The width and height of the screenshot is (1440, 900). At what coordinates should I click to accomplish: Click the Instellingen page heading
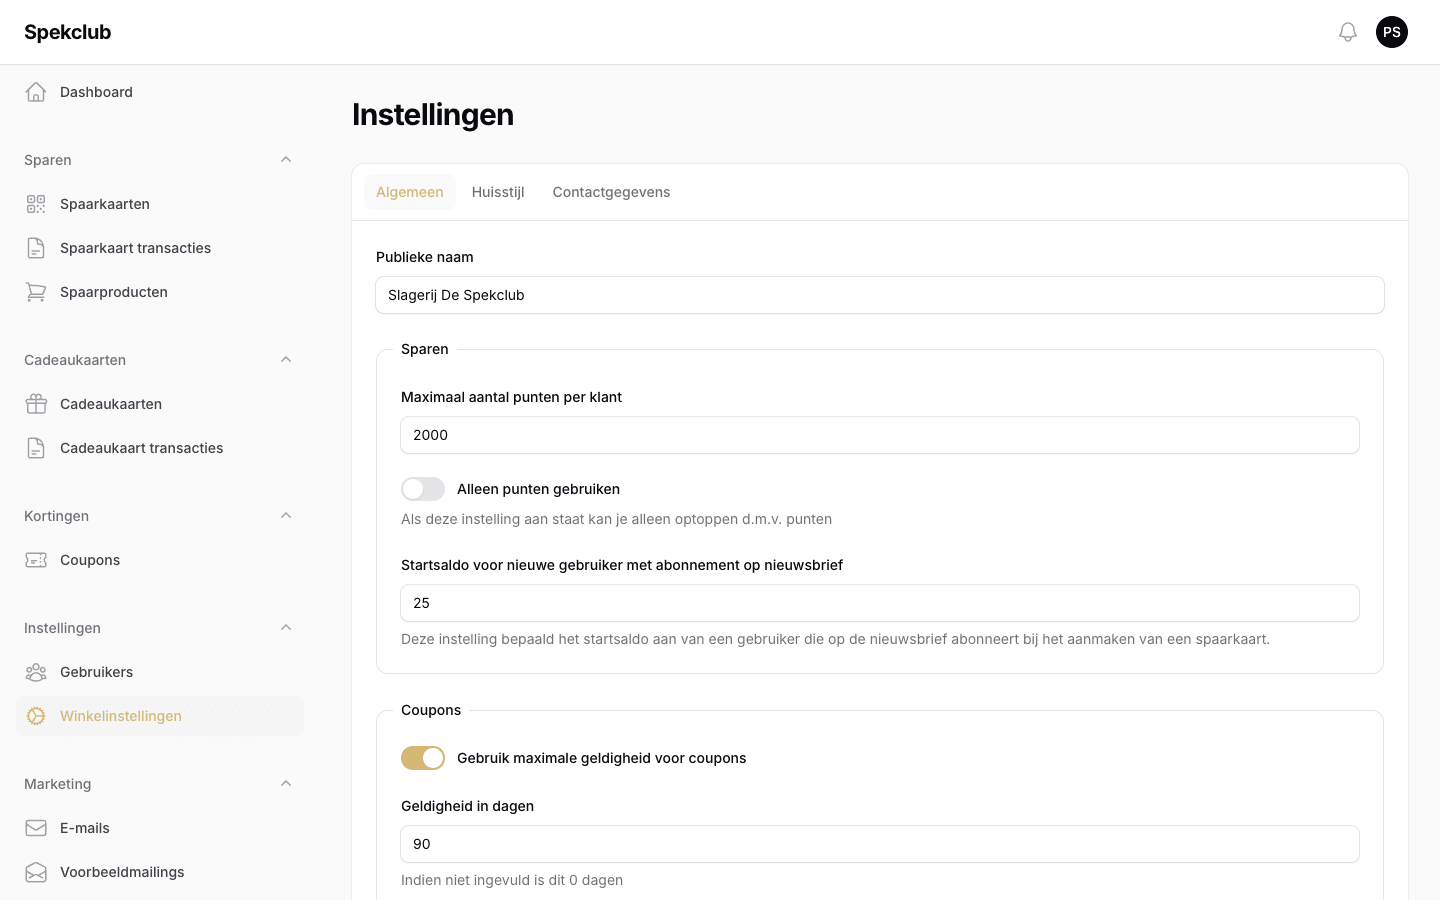(x=433, y=114)
